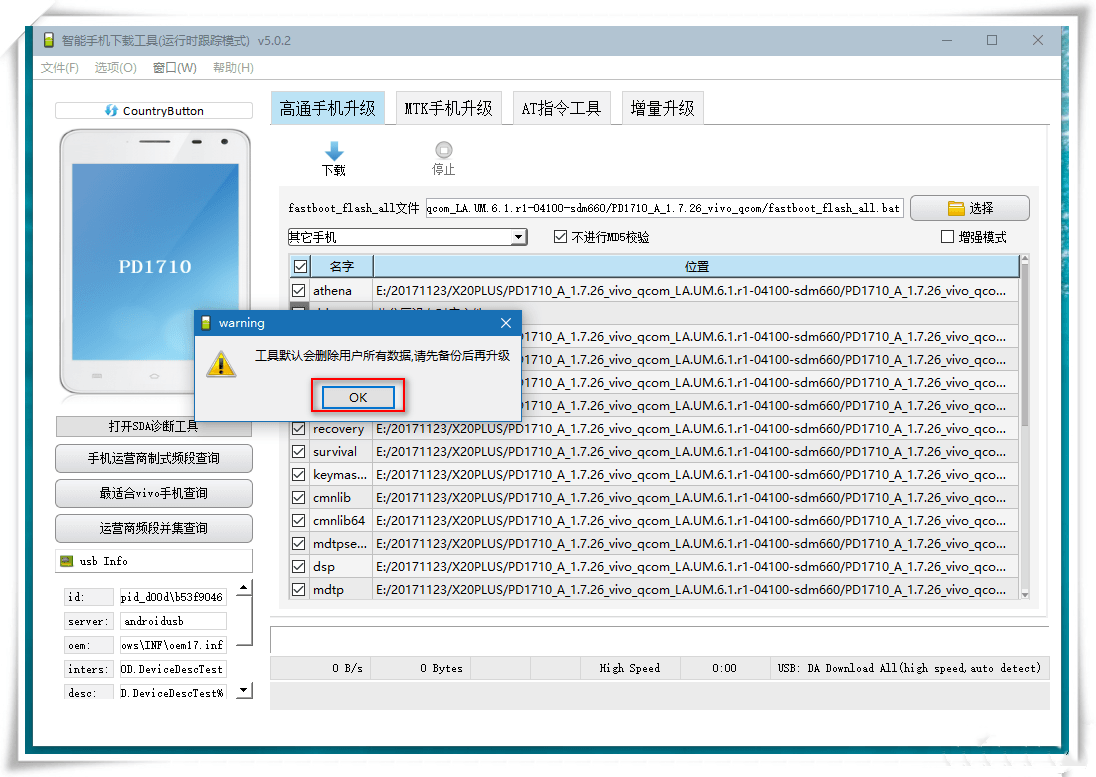The image size is (1096, 777).
Task: Enable the 增强模式 checkbox
Action: click(946, 235)
